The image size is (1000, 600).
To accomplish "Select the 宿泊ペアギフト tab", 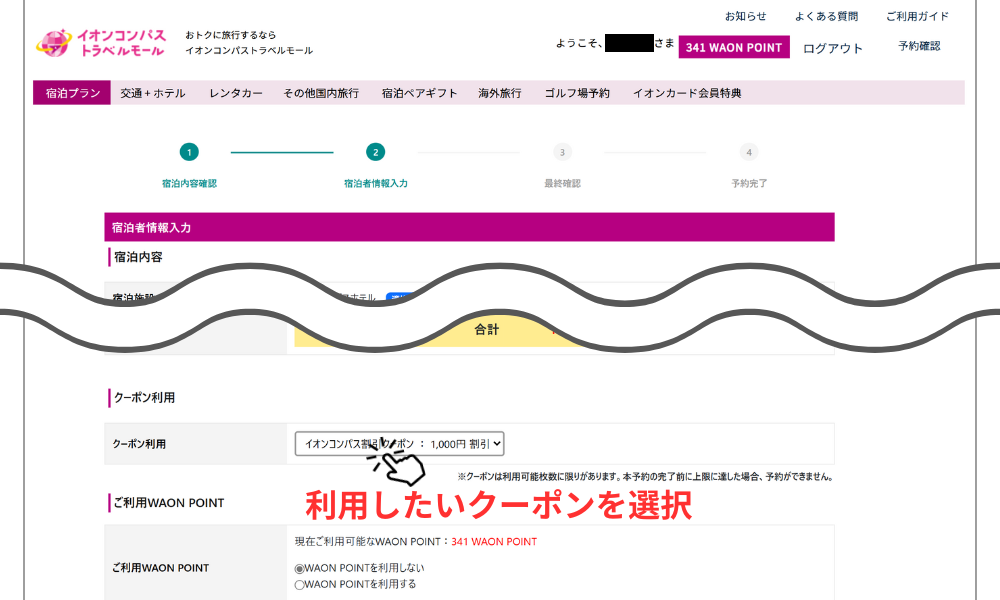I will [419, 93].
